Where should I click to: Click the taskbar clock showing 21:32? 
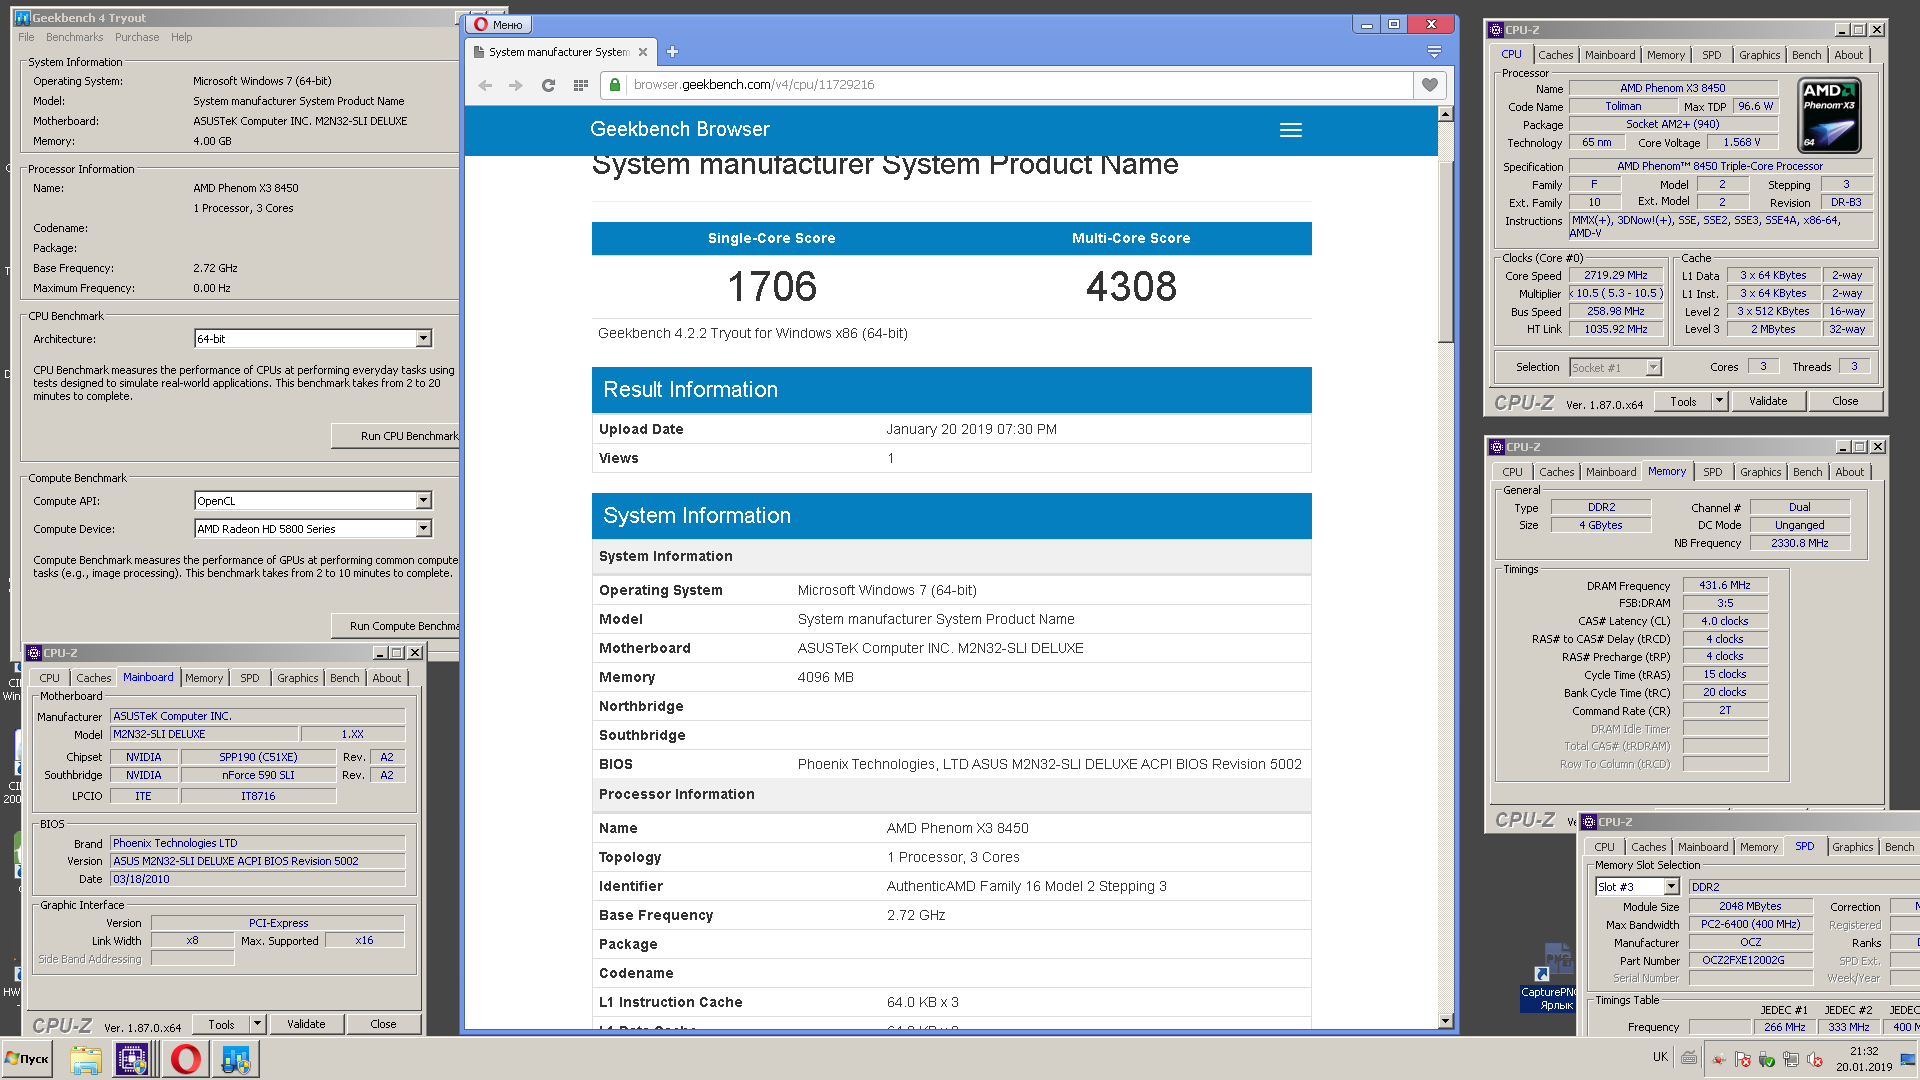(1864, 1059)
